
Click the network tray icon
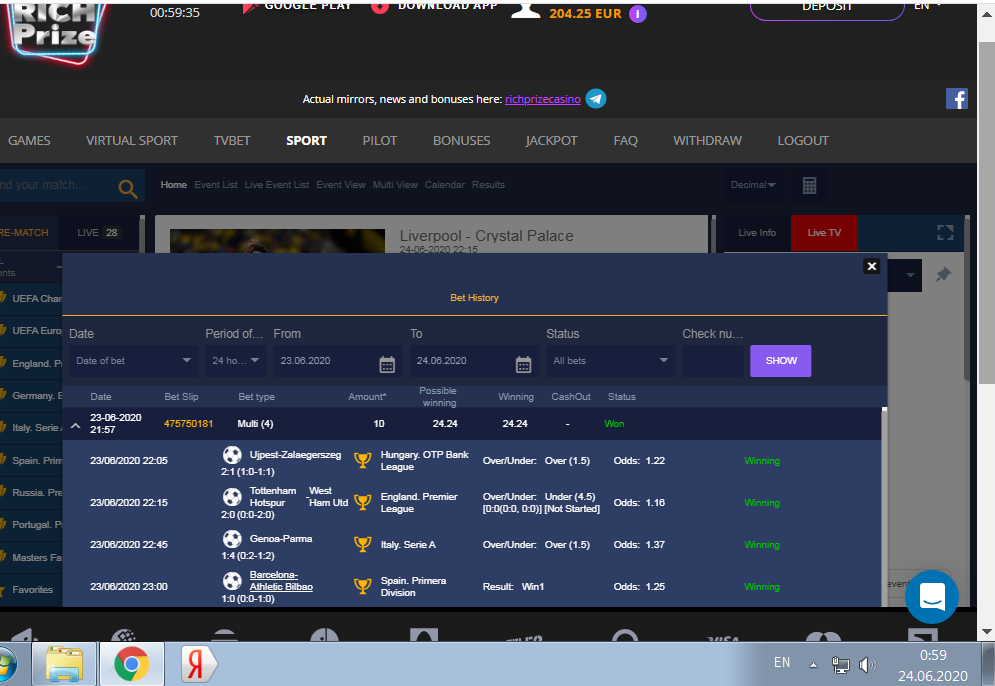coord(840,664)
